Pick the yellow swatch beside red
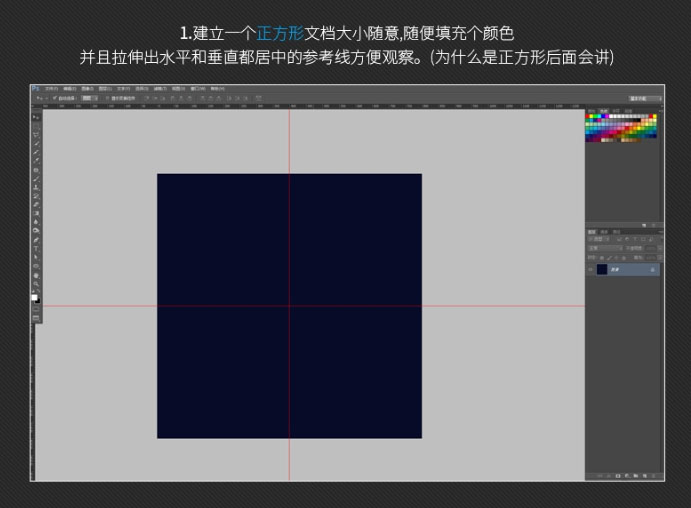 [x=591, y=116]
